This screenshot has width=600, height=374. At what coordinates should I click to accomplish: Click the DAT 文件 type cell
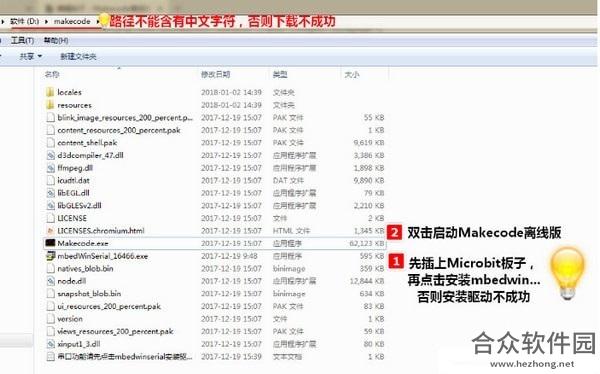tap(288, 180)
